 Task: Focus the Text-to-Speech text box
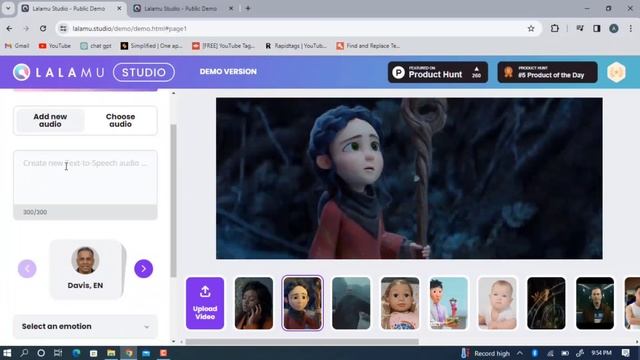tap(85, 178)
